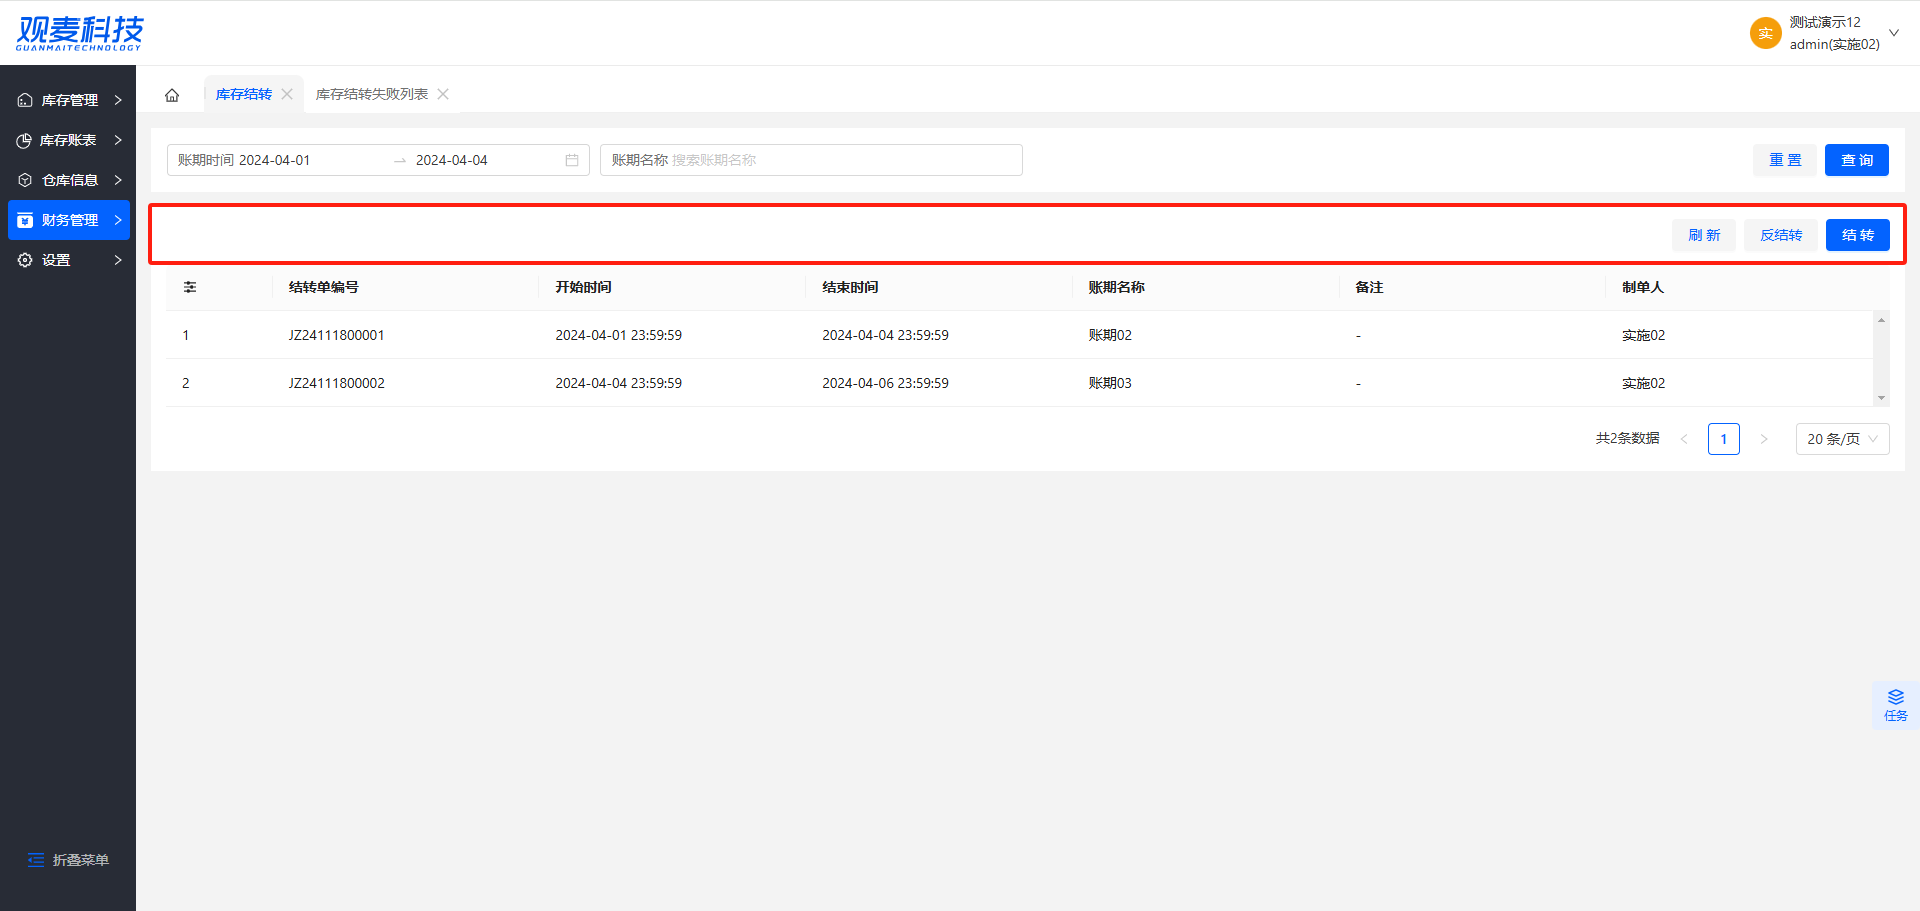Click the 账期02 cell
Viewport: 1920px width, 911px height.
pyautogui.click(x=1110, y=335)
